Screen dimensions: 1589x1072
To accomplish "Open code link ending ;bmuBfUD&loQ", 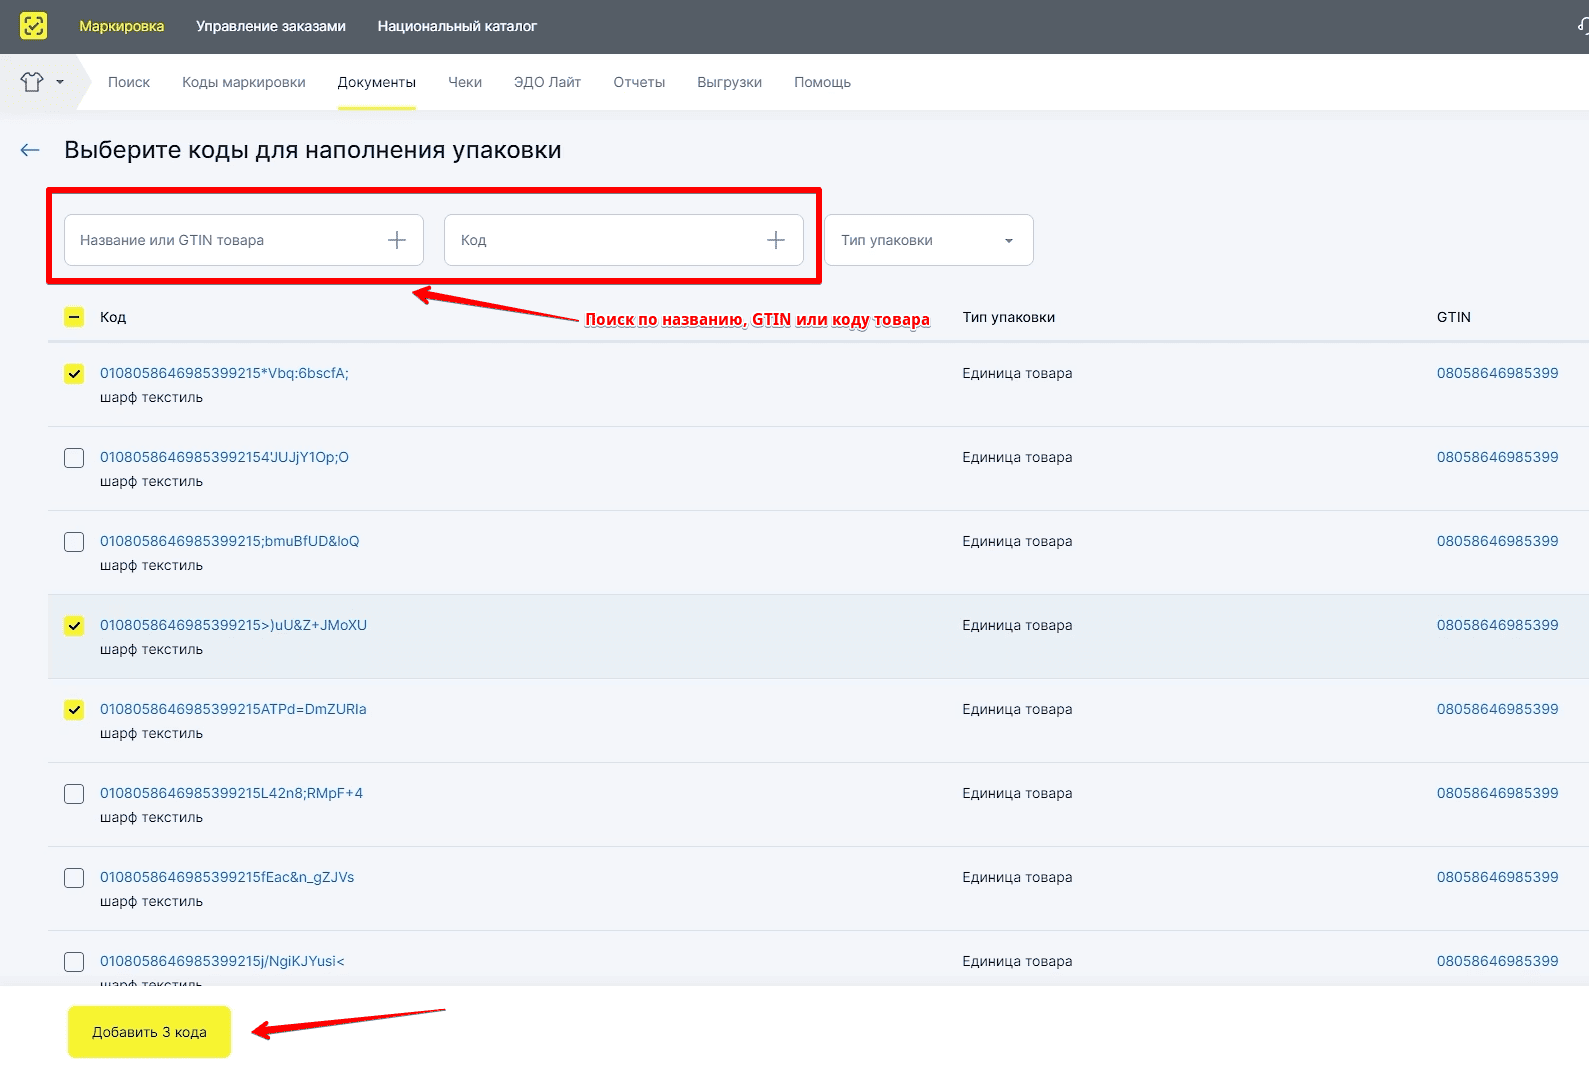I will 230,541.
